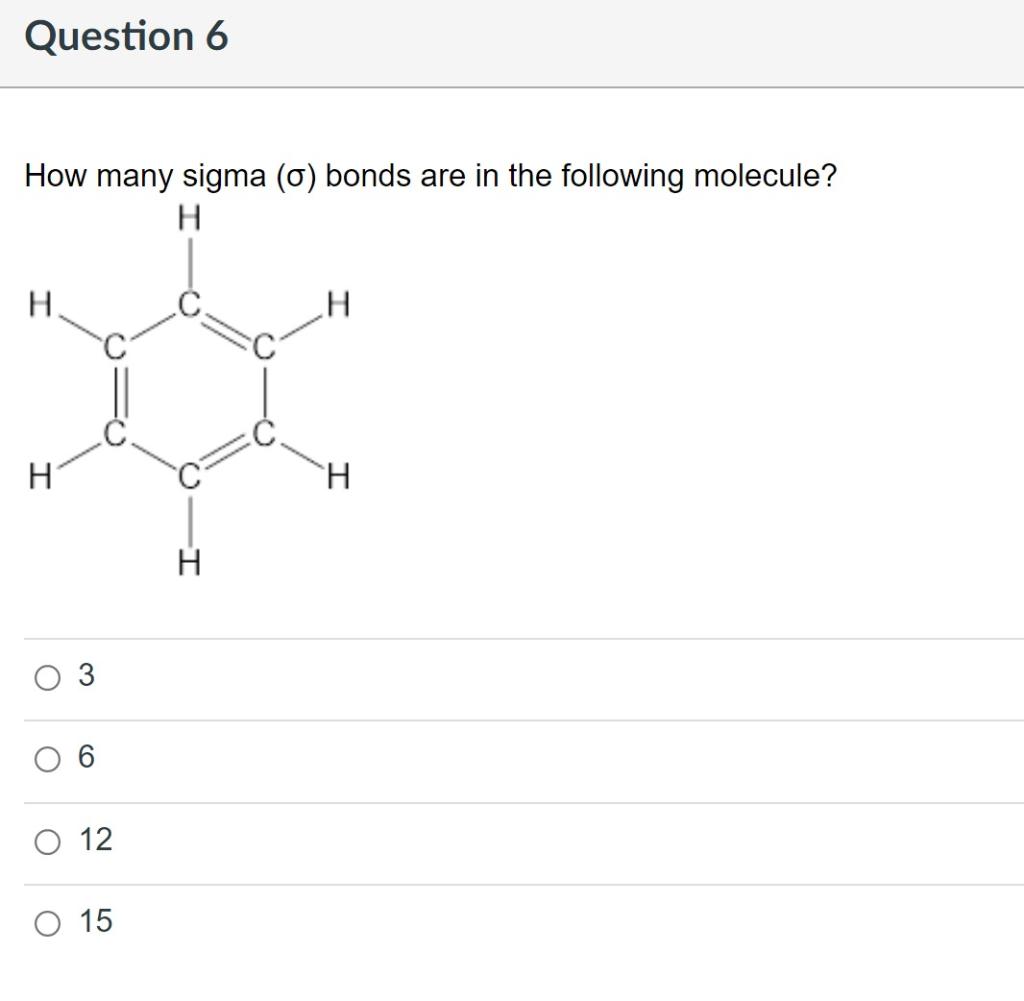Click the answer label text 12
This screenshot has height=1001, width=1024.
95,841
